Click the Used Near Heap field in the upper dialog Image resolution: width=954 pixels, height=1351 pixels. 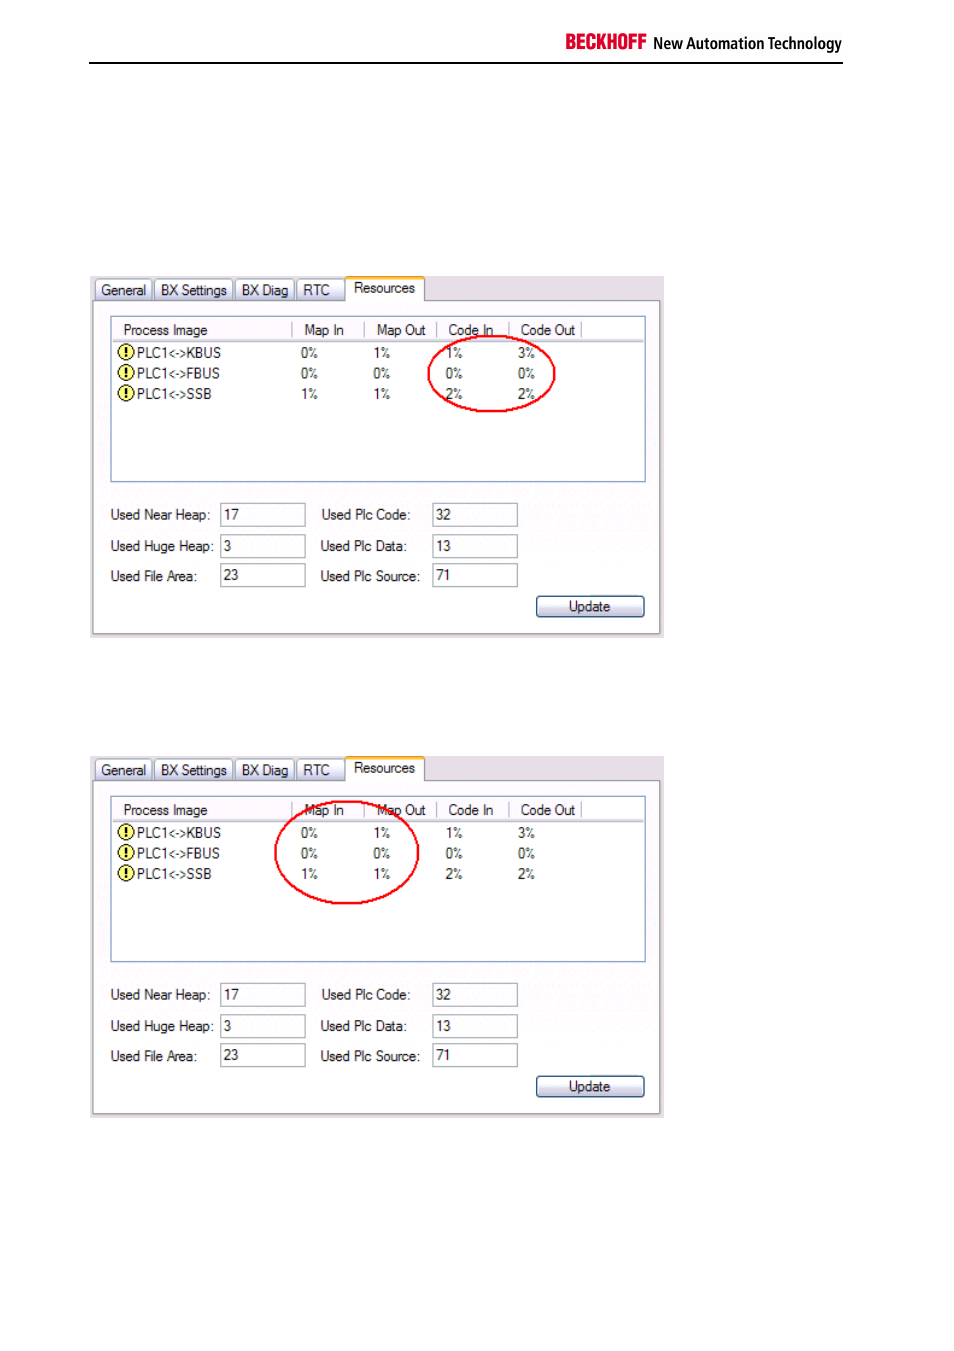click(263, 515)
